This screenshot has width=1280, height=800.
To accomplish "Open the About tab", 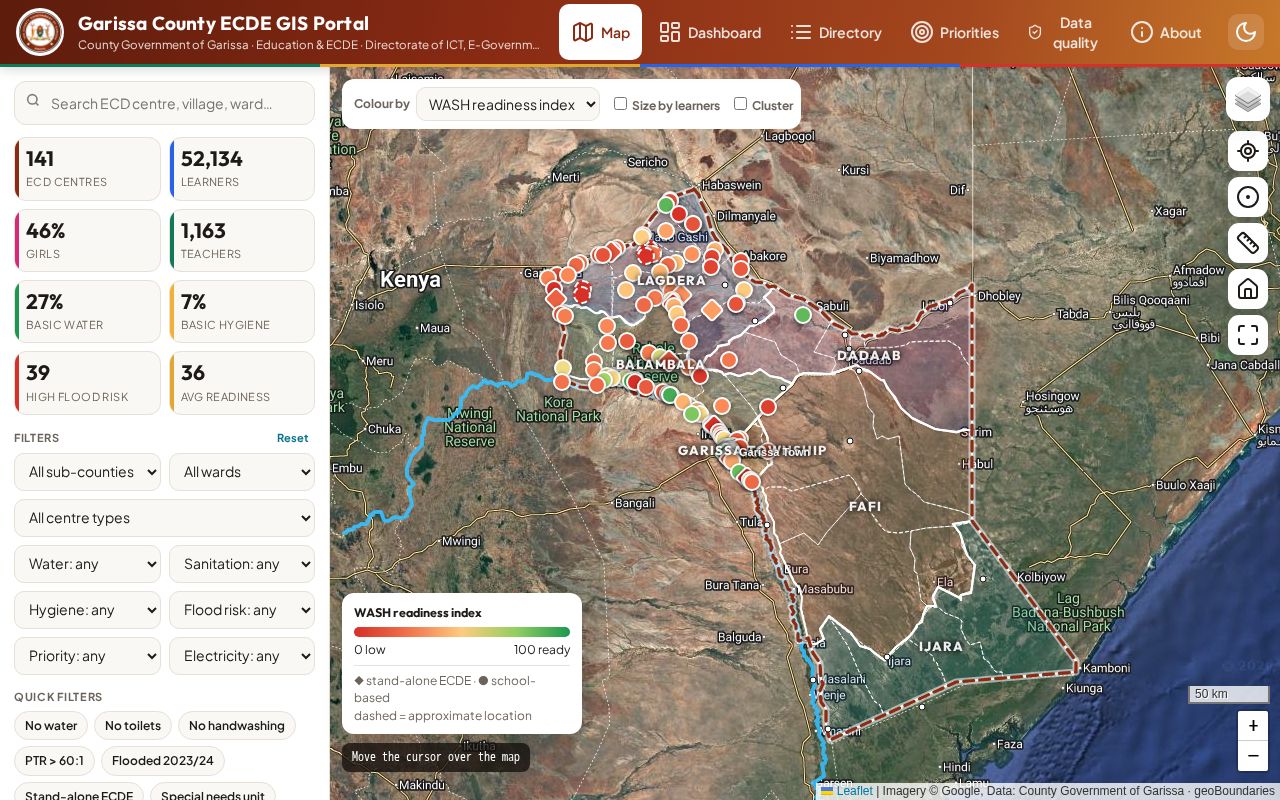I will 1166,32.
